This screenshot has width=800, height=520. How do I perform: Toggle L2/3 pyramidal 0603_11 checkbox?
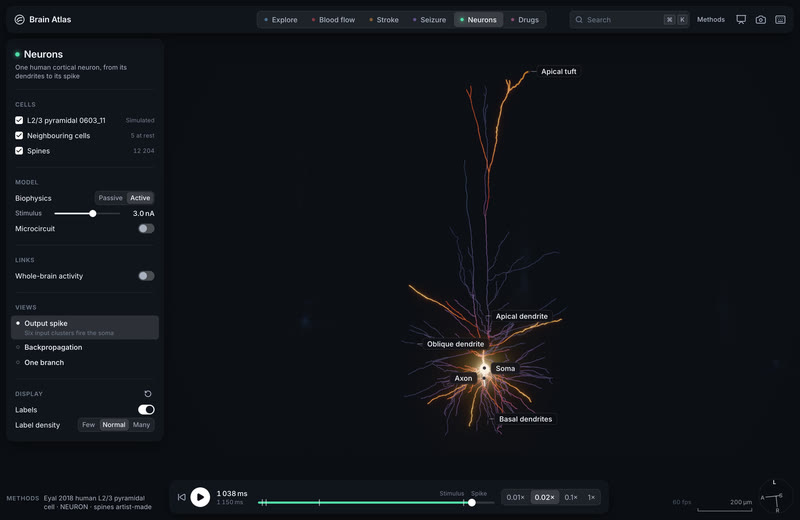click(x=19, y=120)
